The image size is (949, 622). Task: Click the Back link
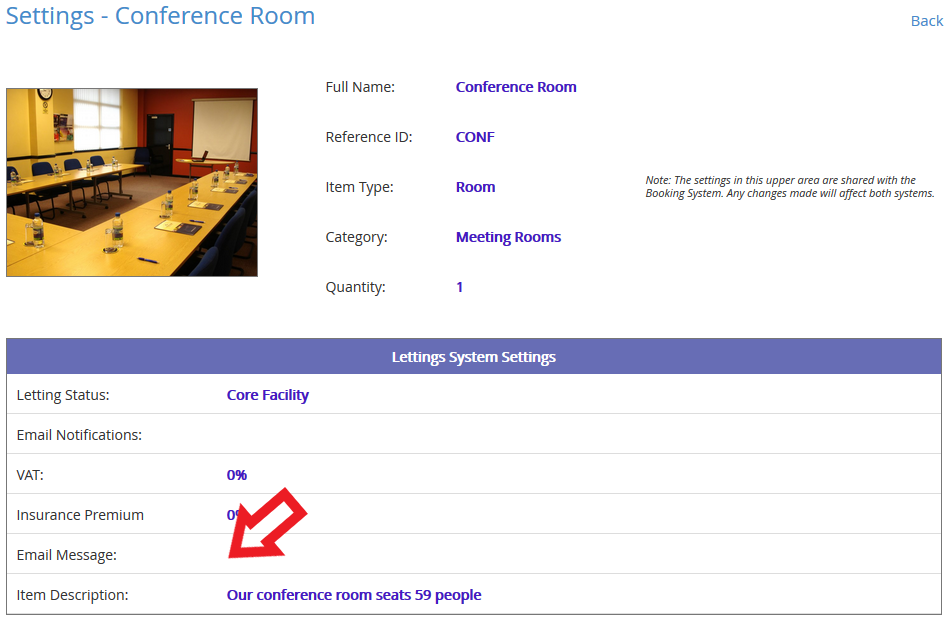tap(927, 21)
